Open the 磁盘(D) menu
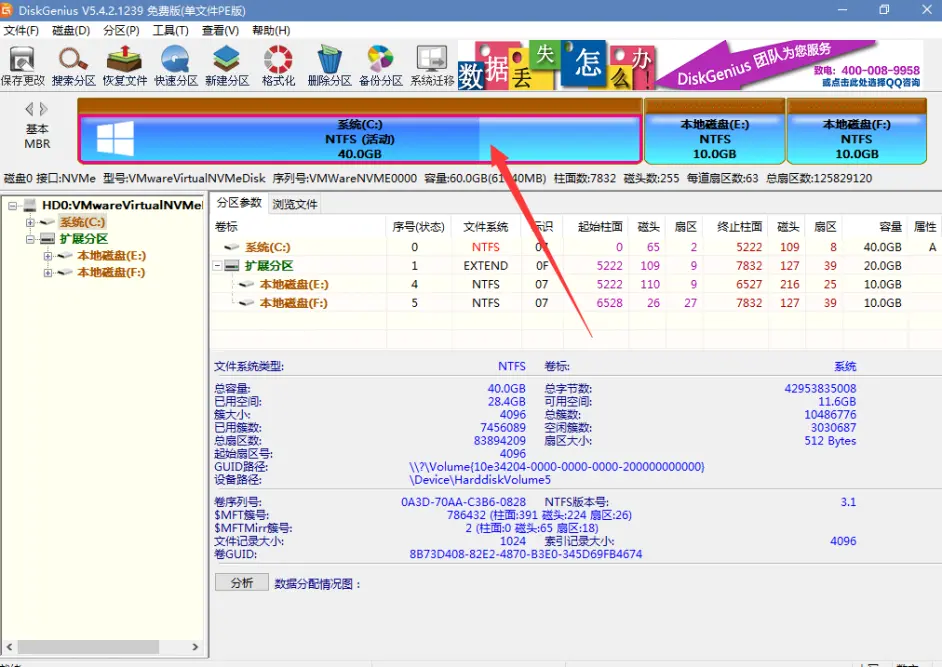942x667 pixels. click(x=71, y=31)
